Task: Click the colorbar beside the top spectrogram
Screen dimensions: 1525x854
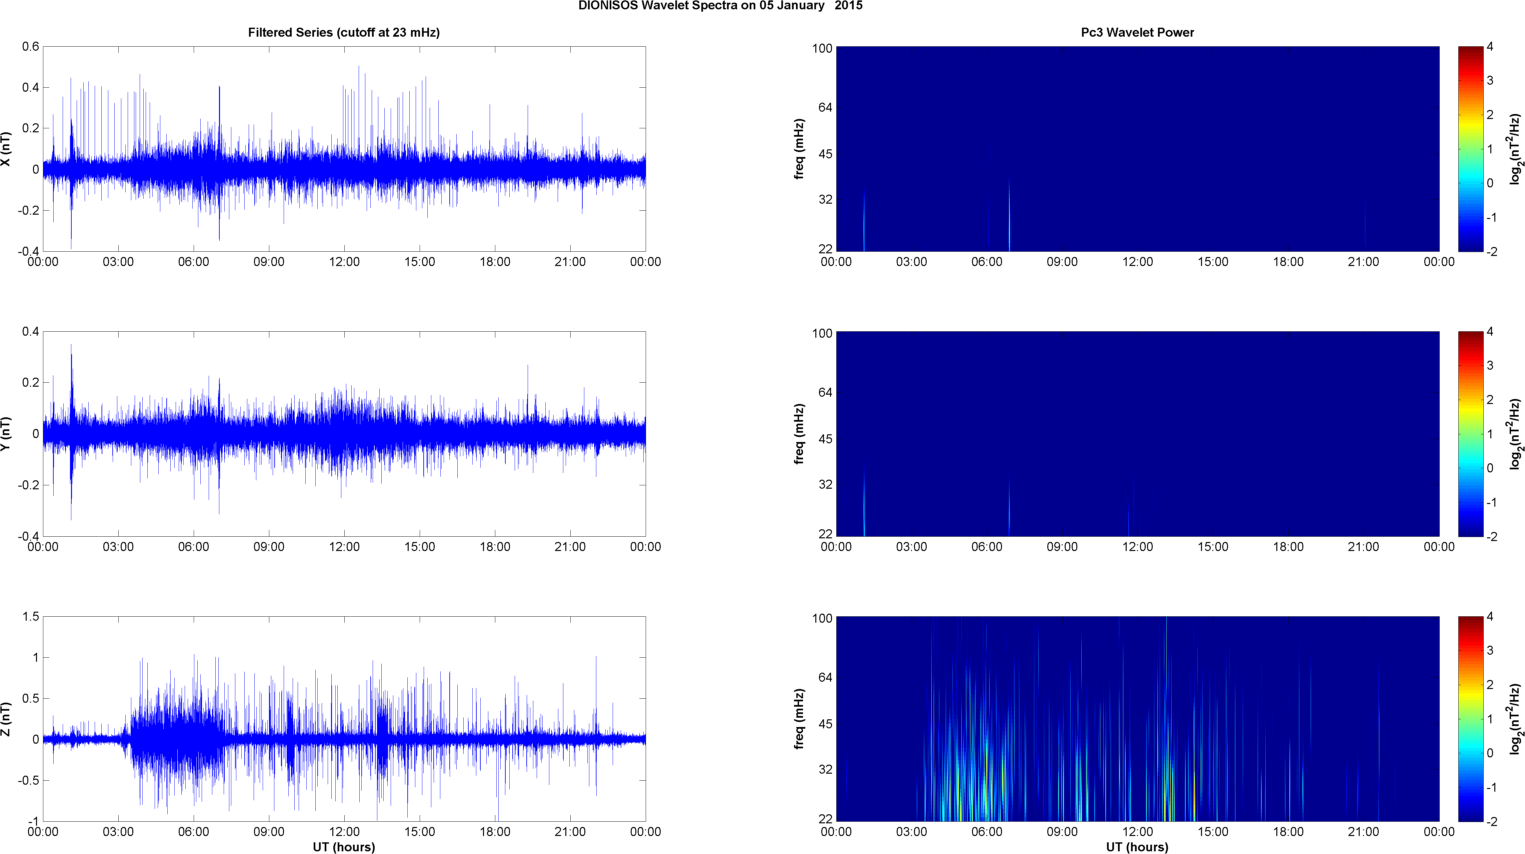Action: click(x=1470, y=149)
